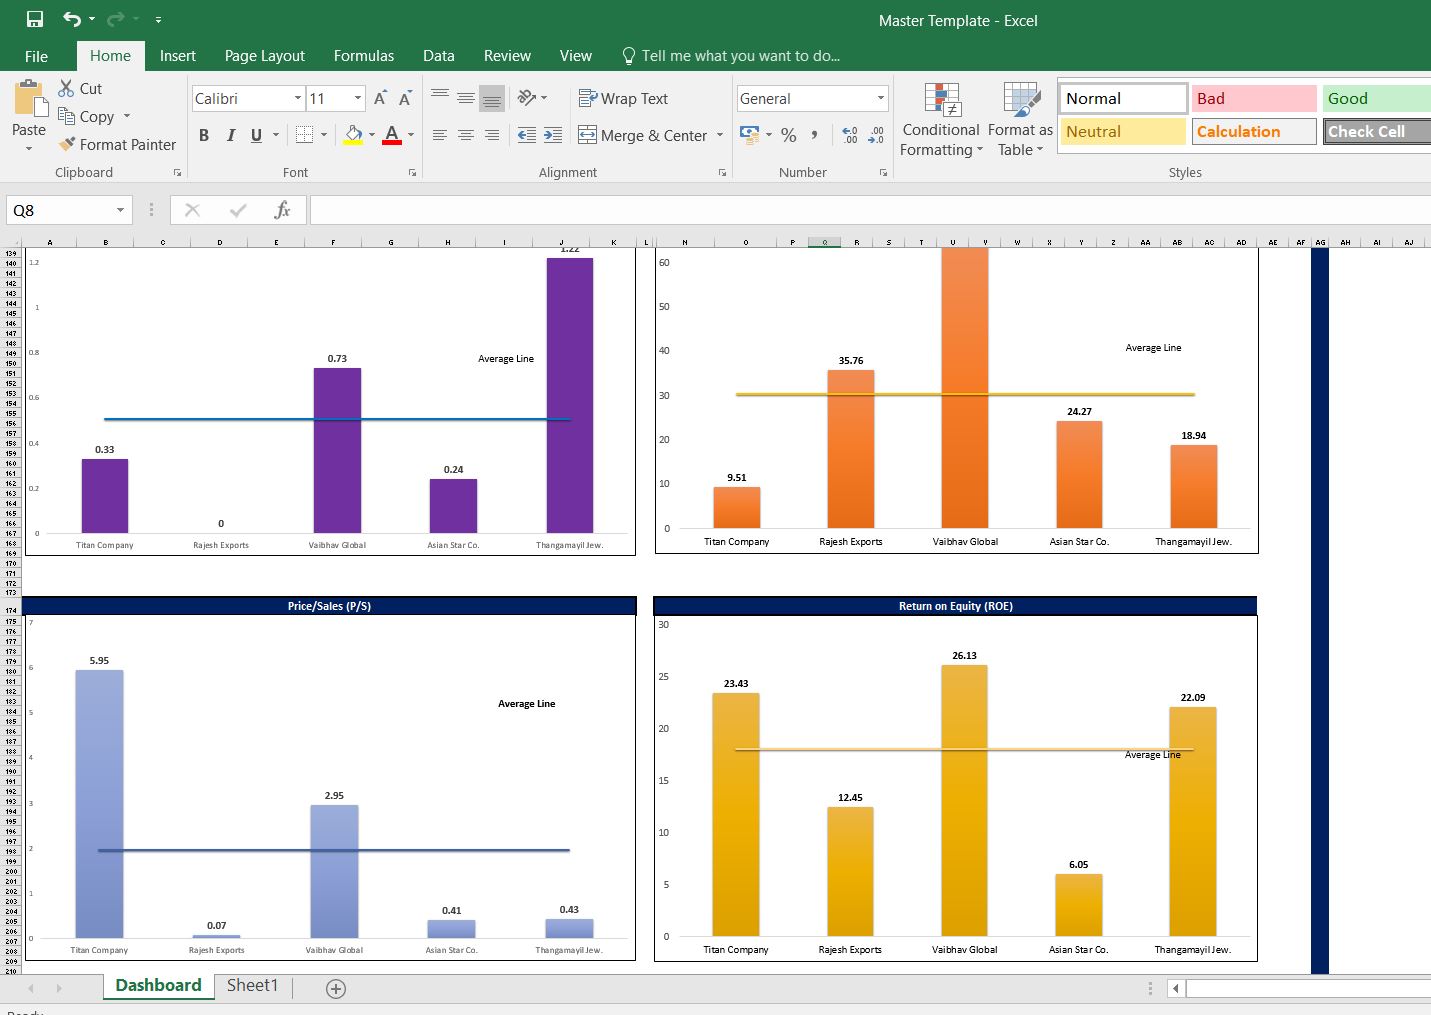Add new sheet with plus icon

point(336,989)
